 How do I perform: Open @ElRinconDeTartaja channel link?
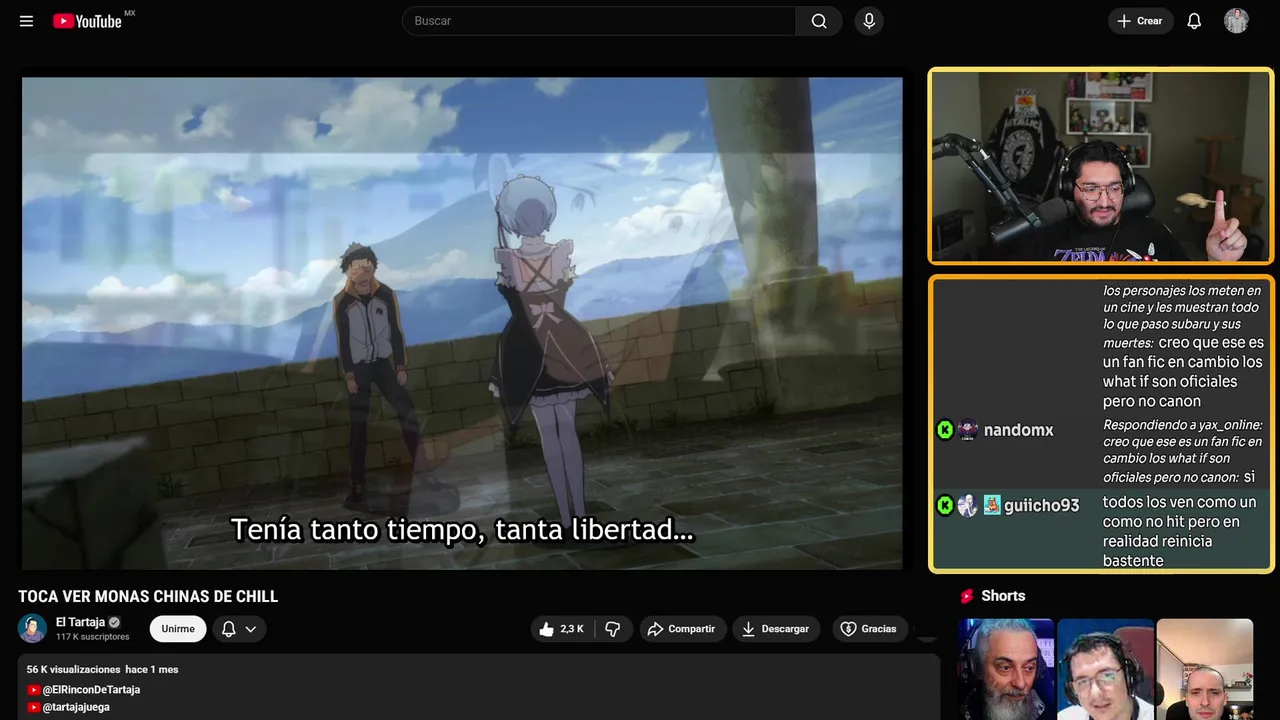(91, 690)
